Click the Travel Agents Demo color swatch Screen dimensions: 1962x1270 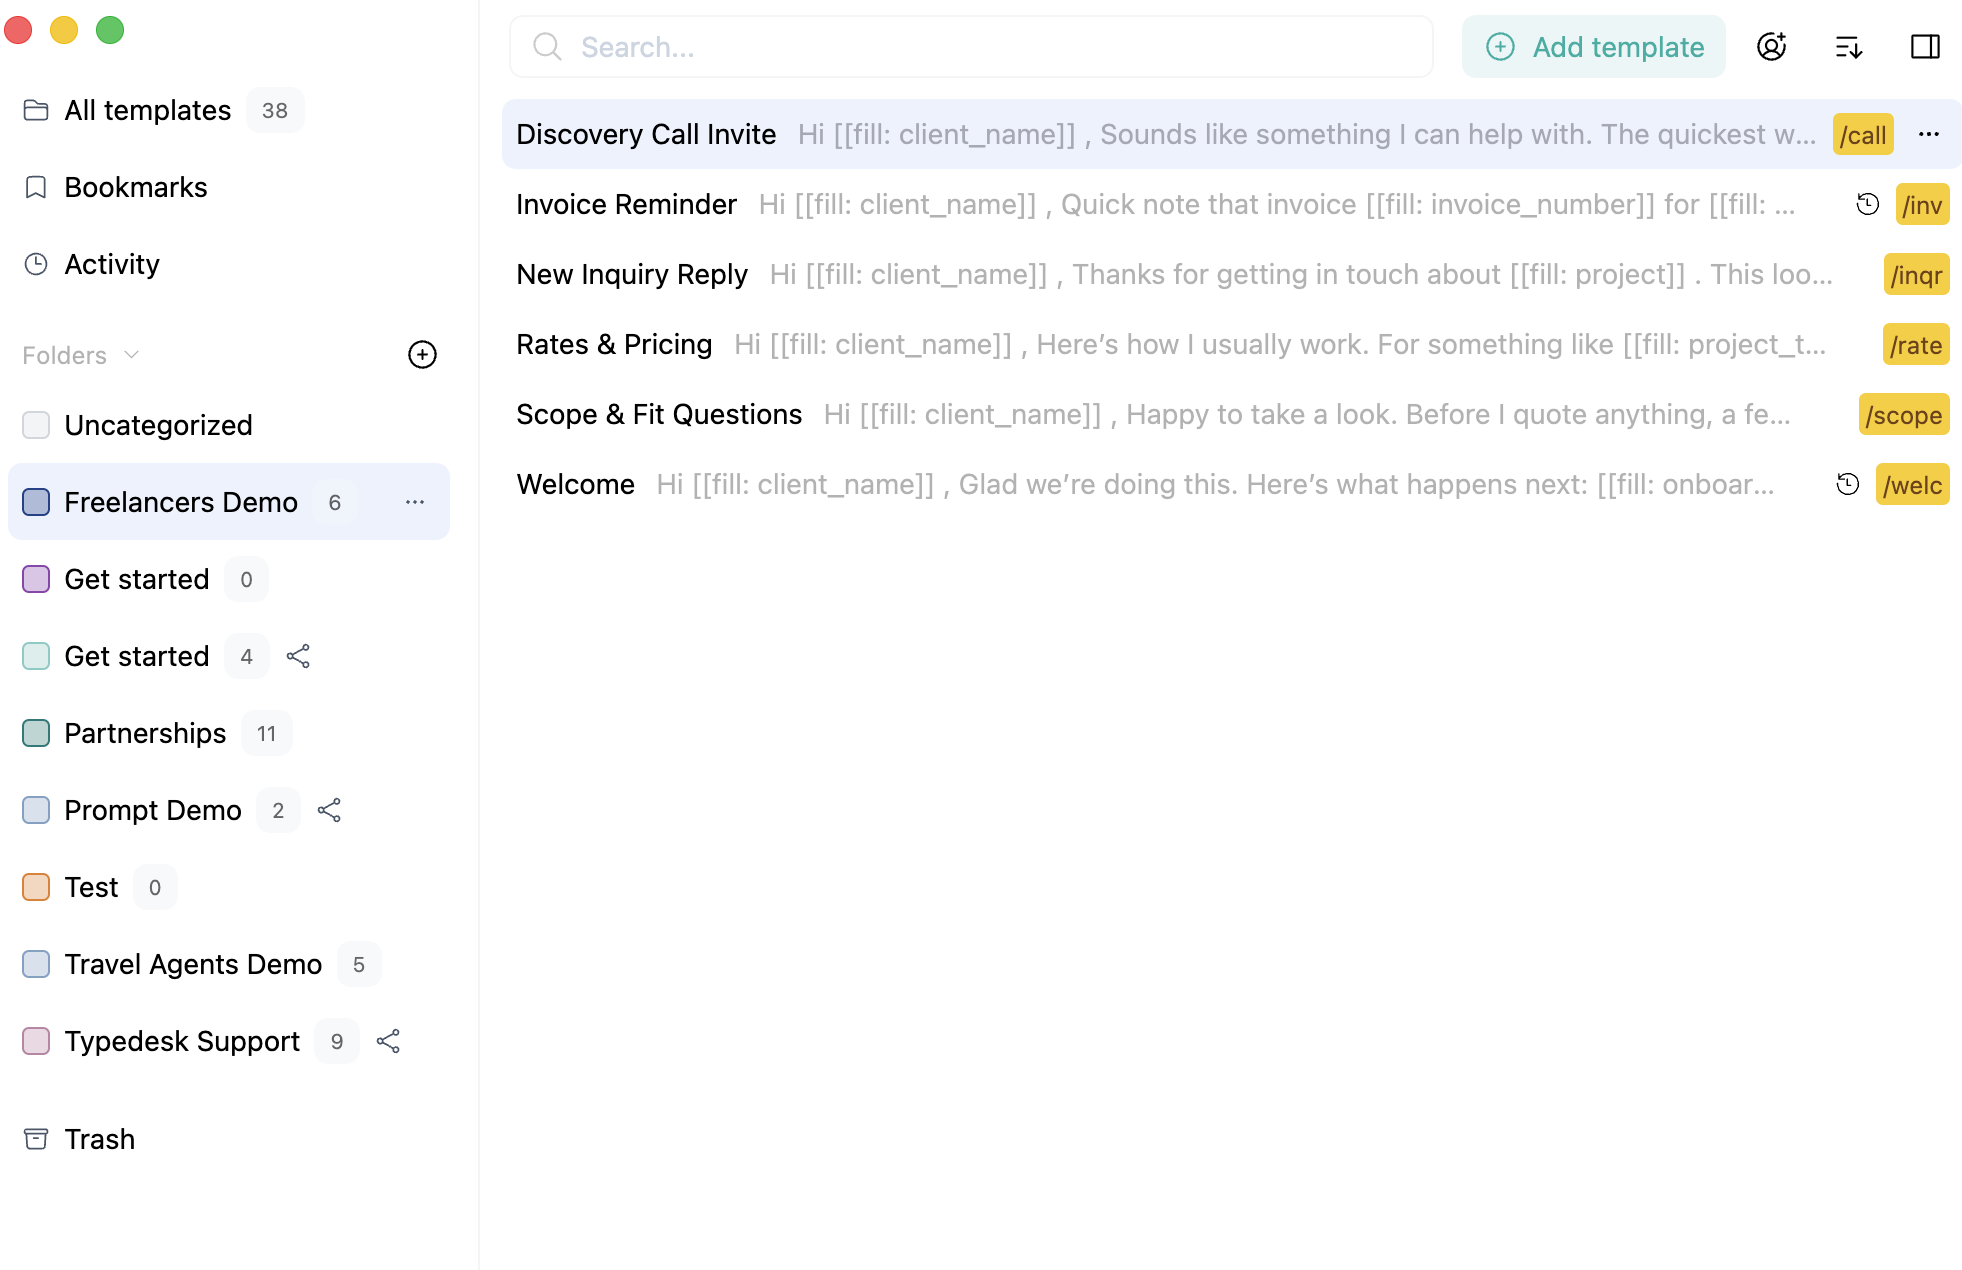(x=36, y=964)
